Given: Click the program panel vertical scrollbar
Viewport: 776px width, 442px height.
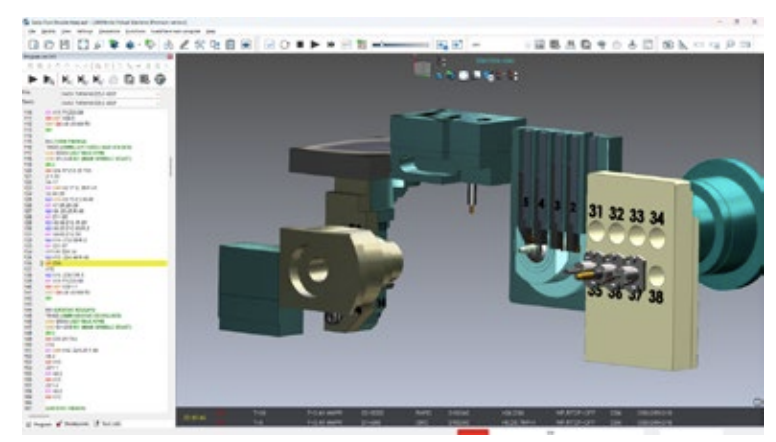Looking at the screenshot, I should (x=171, y=167).
